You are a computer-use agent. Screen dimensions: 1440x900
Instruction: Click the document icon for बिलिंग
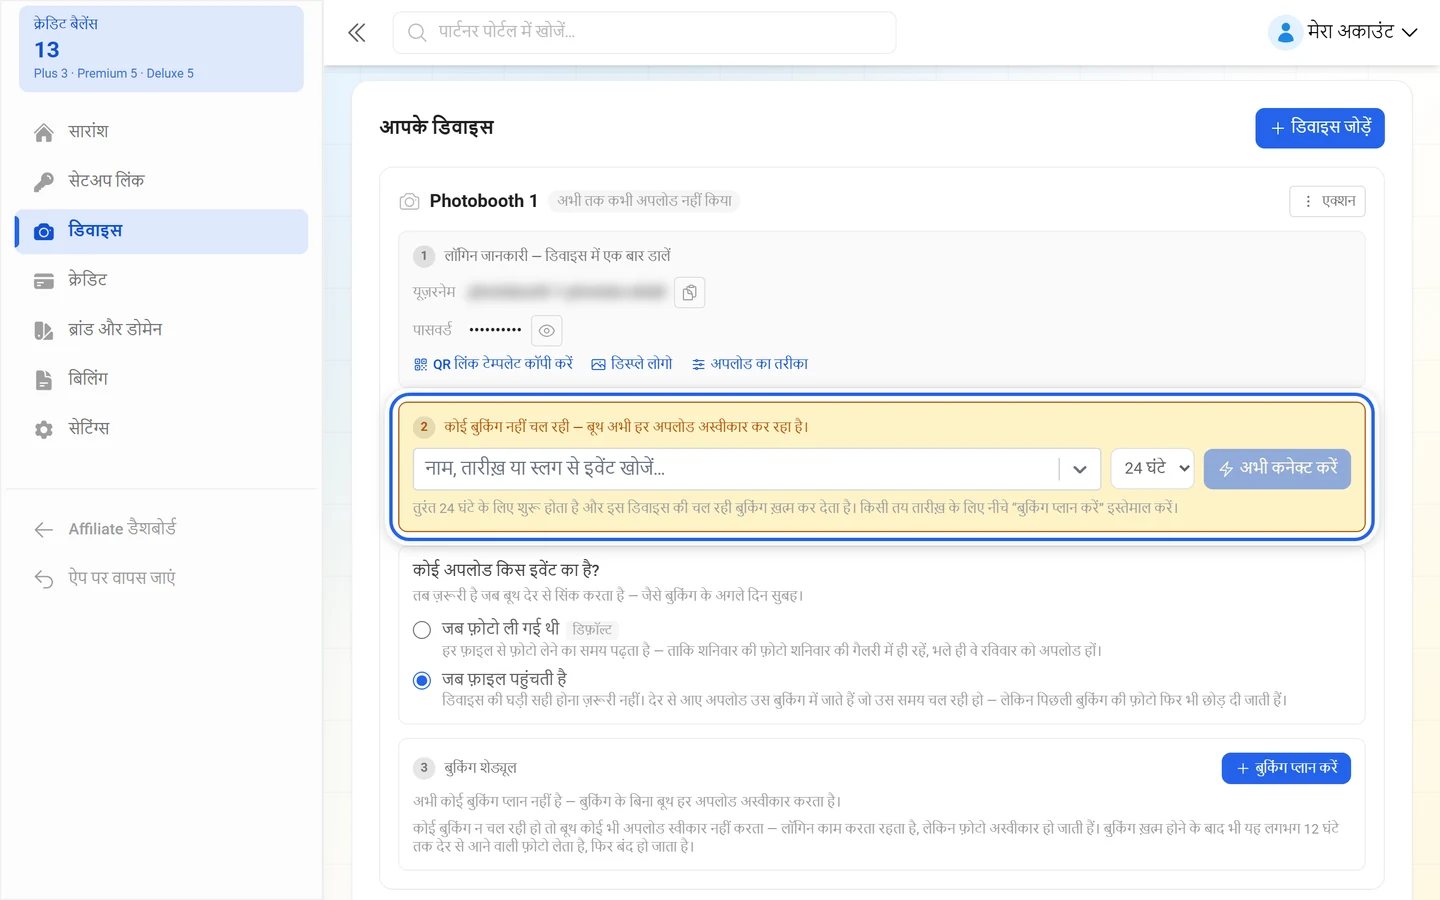coord(44,380)
